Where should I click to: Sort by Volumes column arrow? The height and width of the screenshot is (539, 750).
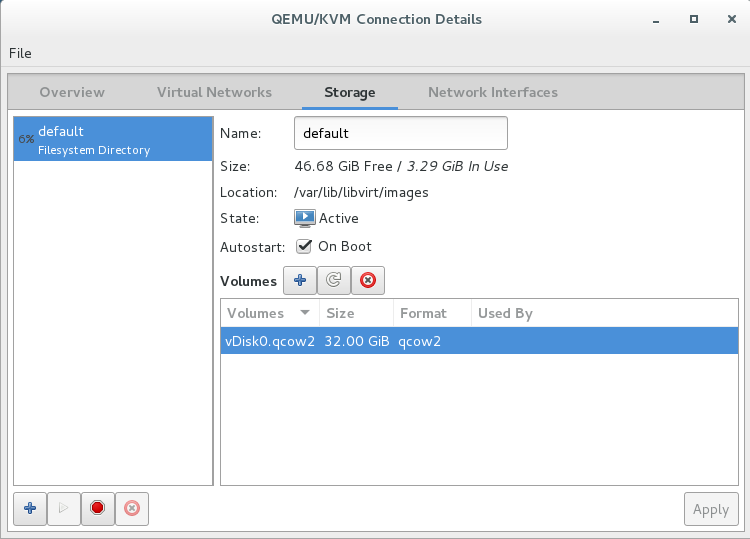pos(305,313)
